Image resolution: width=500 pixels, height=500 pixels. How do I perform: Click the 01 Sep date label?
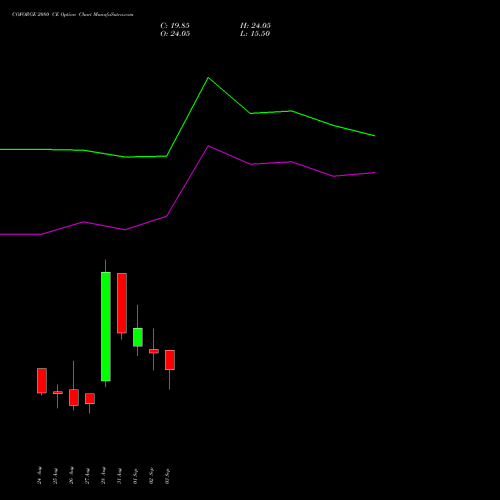click(x=135, y=476)
